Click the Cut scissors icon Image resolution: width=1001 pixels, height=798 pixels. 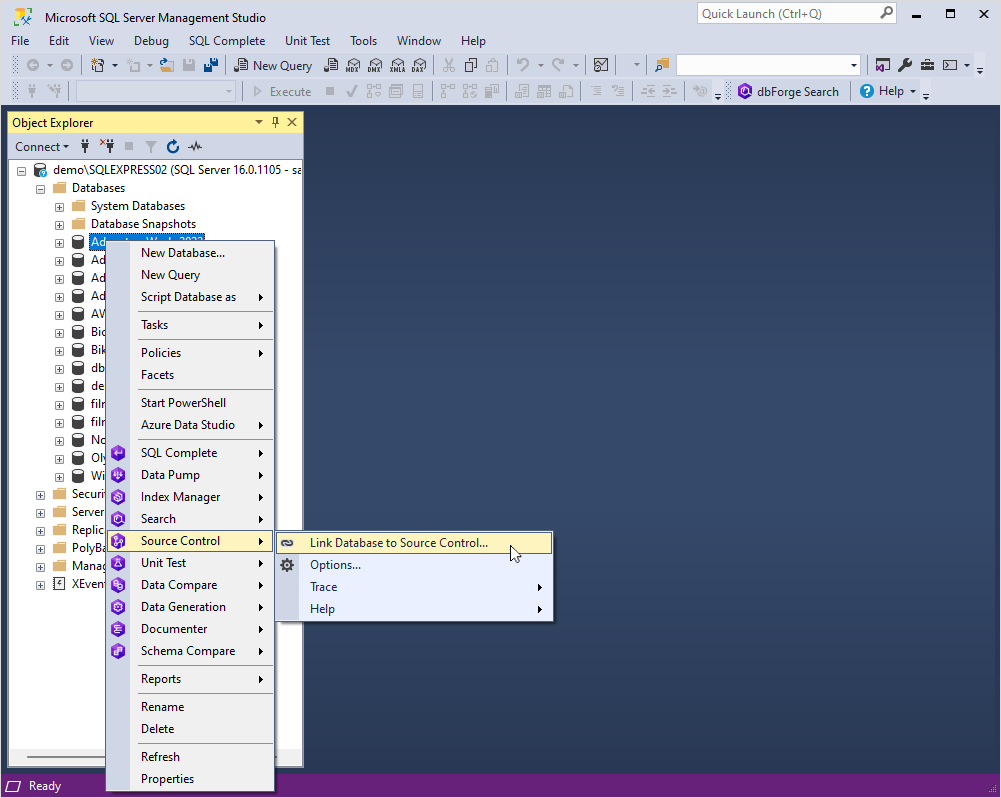click(x=449, y=65)
